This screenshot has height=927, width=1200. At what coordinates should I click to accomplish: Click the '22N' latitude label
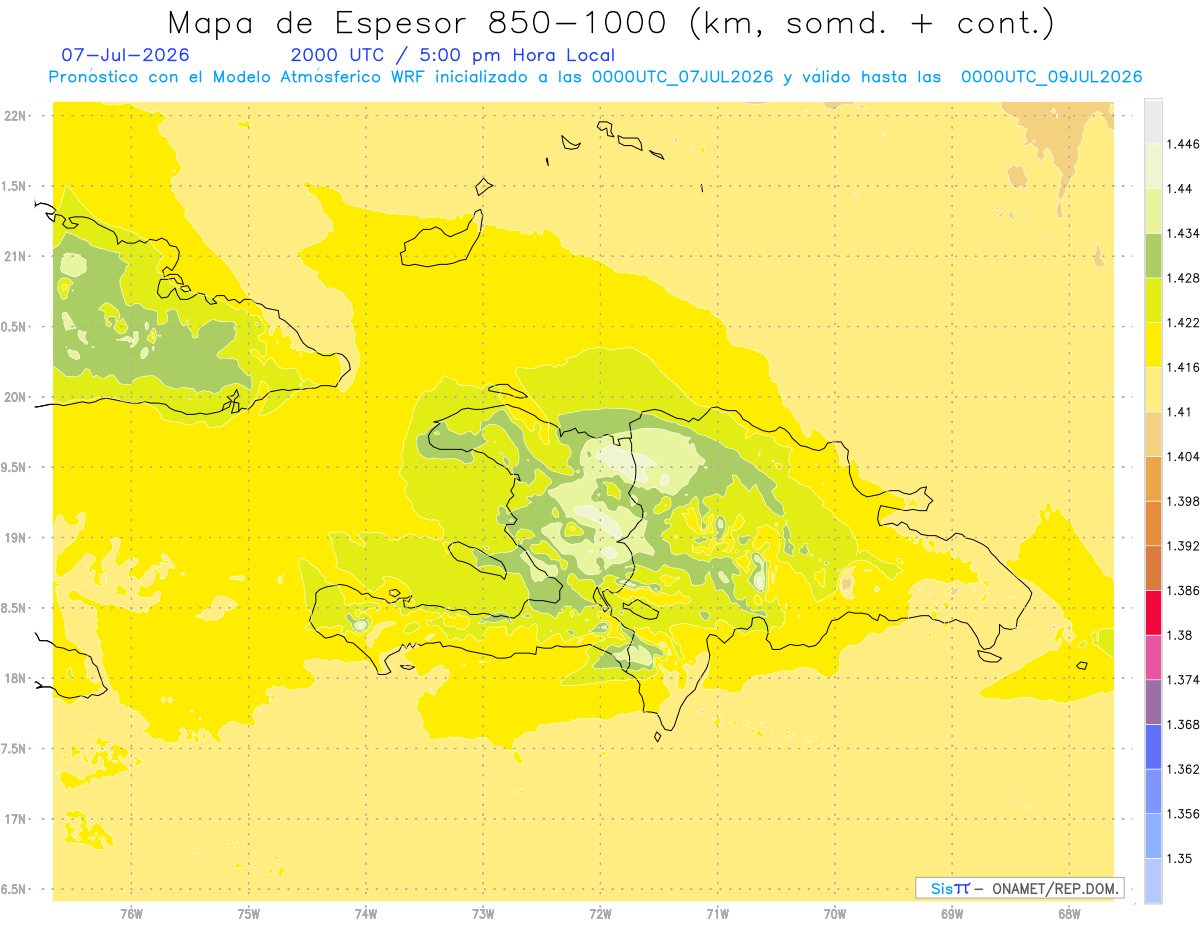(x=17, y=116)
